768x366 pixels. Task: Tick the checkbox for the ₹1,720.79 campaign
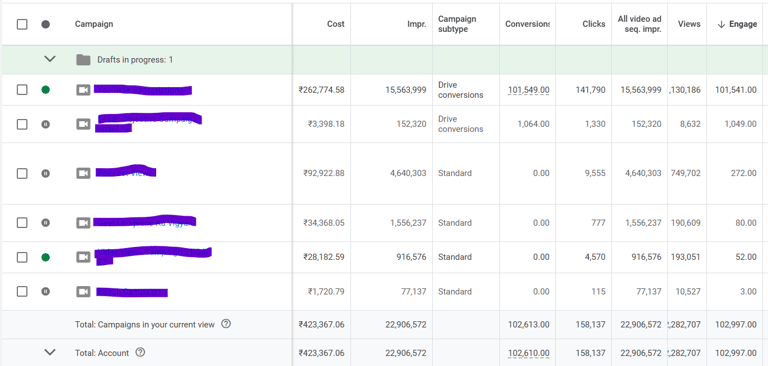[22, 292]
